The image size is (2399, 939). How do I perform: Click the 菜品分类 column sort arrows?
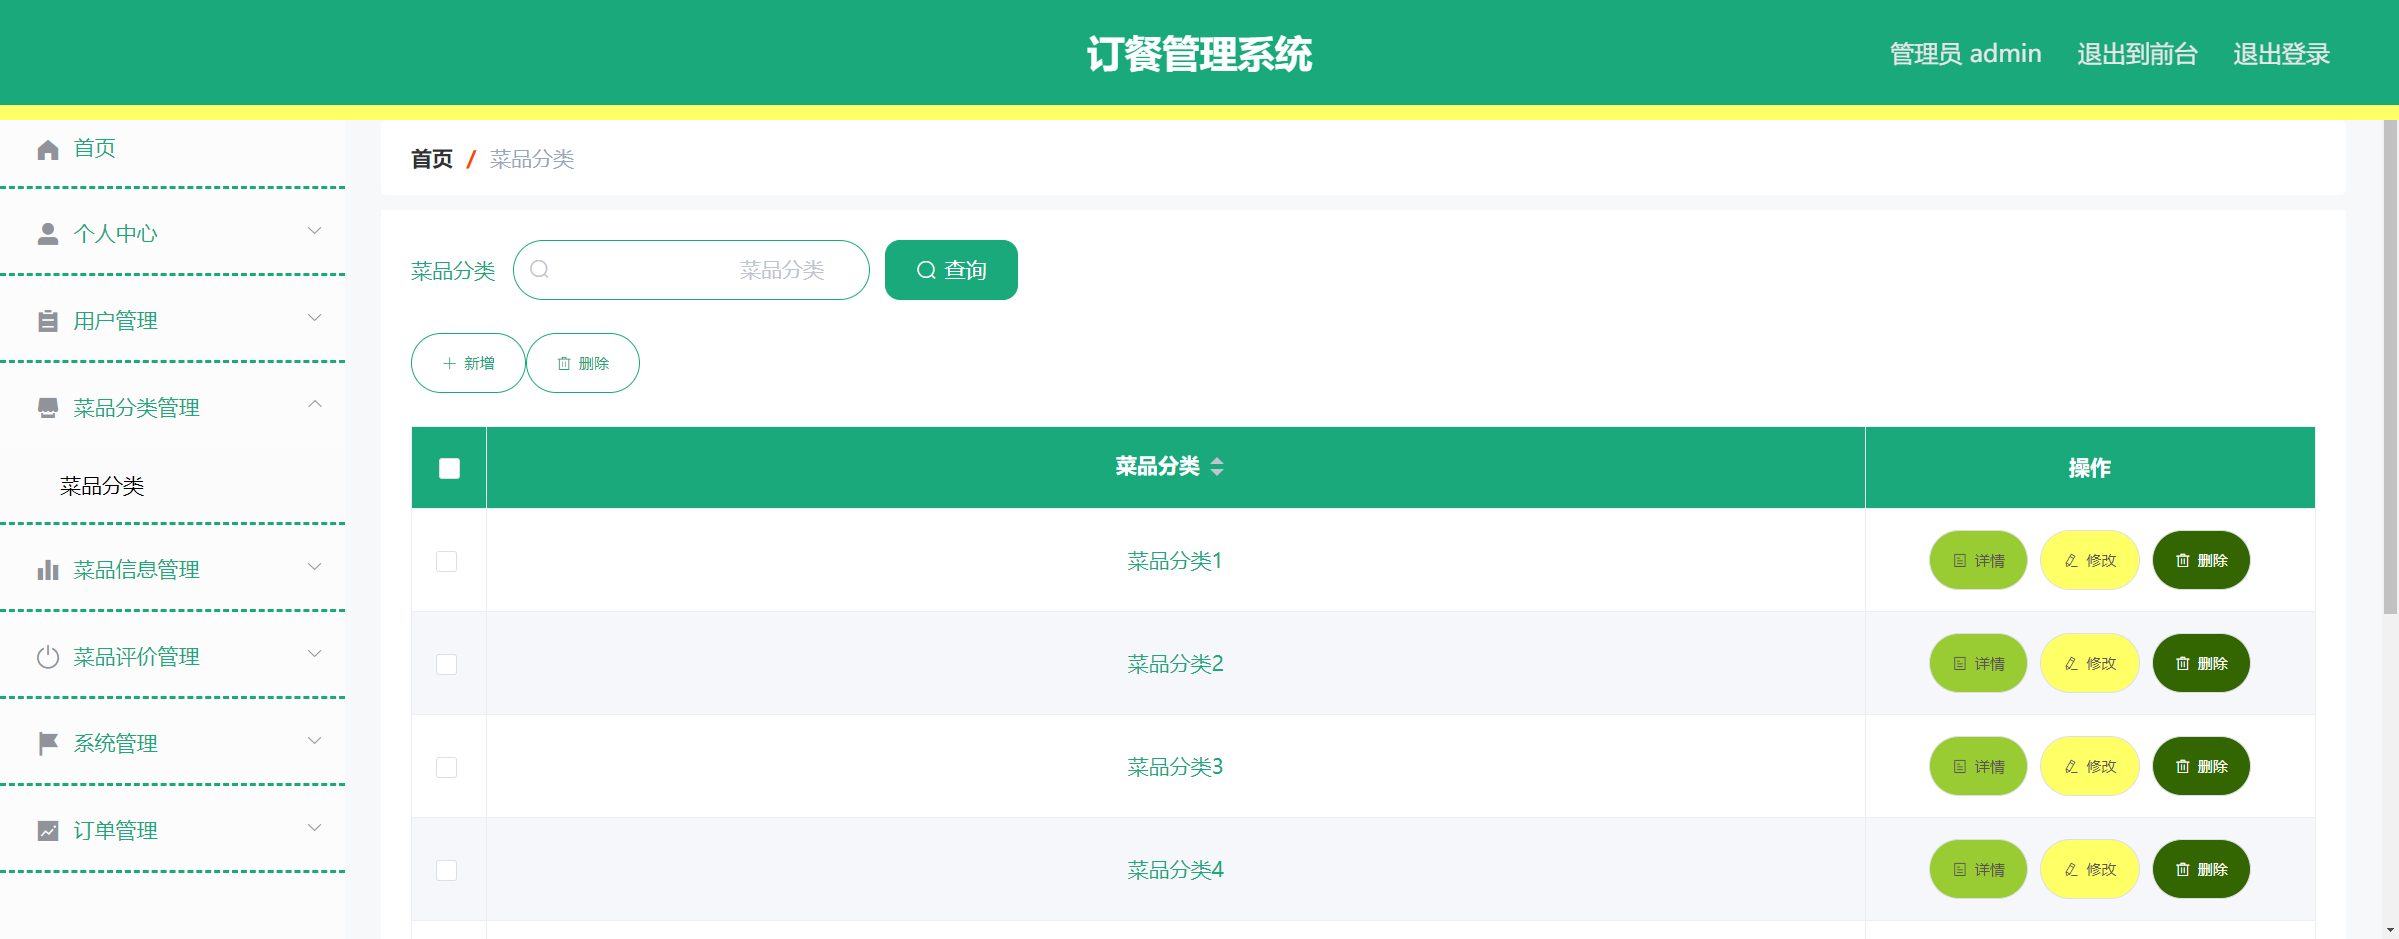(x=1218, y=466)
